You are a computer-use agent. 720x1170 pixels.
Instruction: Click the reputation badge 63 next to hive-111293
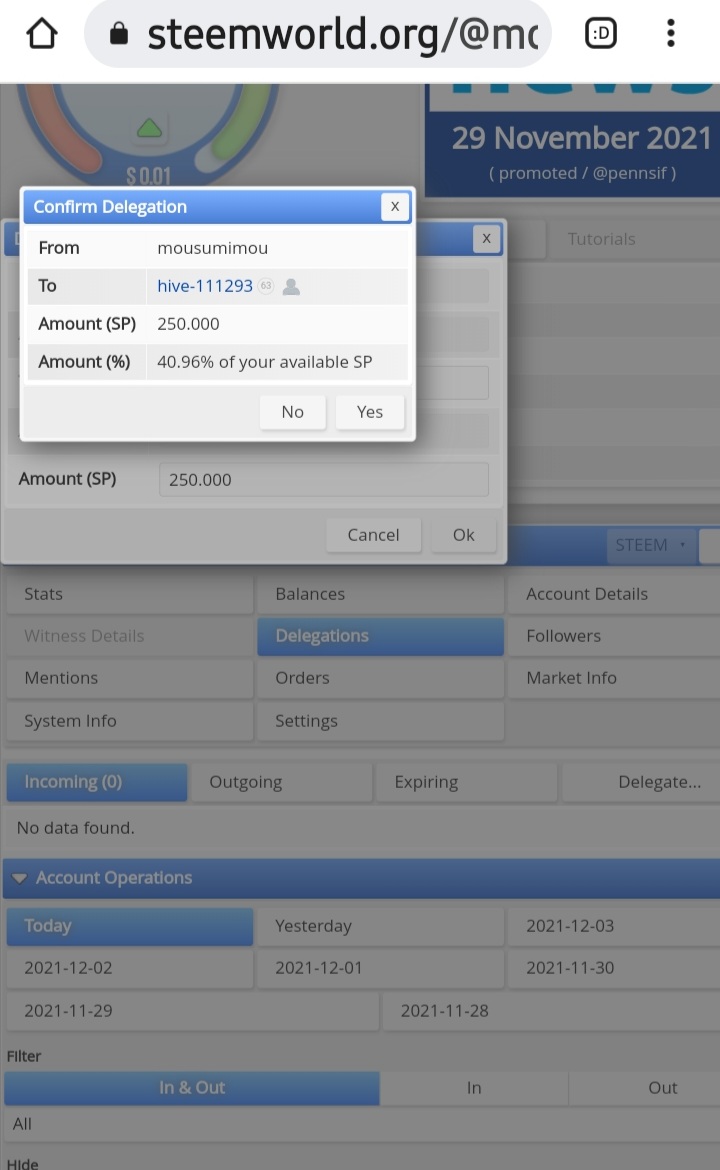point(266,286)
